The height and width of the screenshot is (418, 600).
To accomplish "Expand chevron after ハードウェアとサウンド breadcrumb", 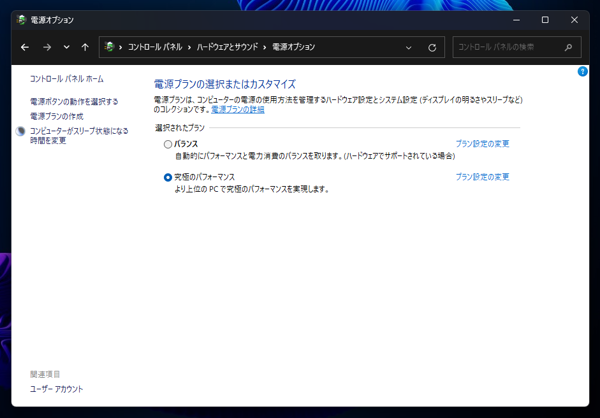I will [264, 47].
